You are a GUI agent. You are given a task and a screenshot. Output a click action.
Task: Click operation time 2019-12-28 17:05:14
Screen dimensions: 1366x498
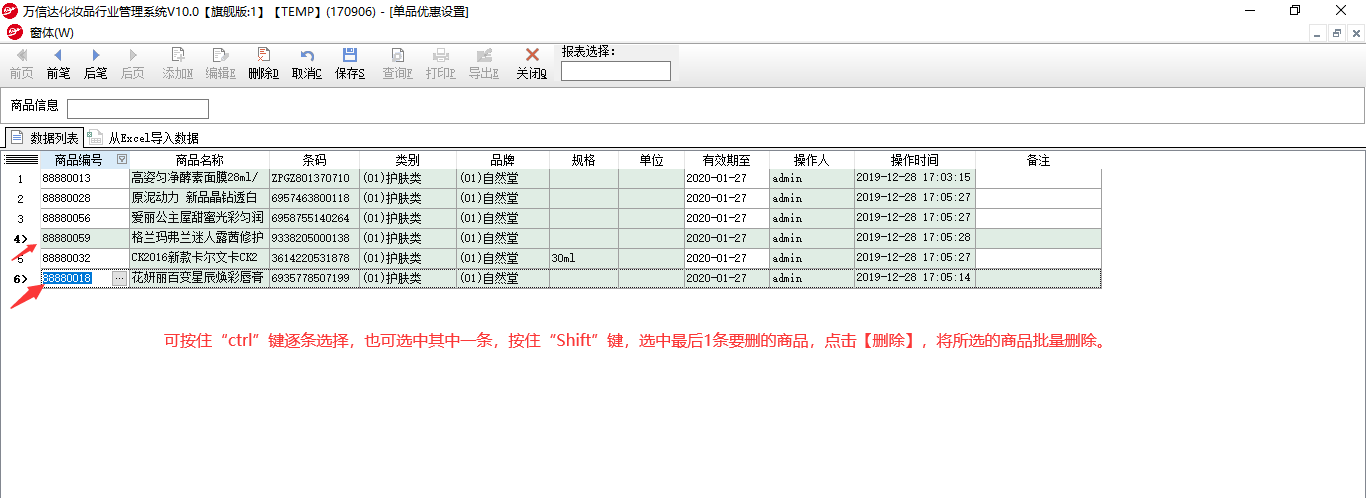pos(915,278)
